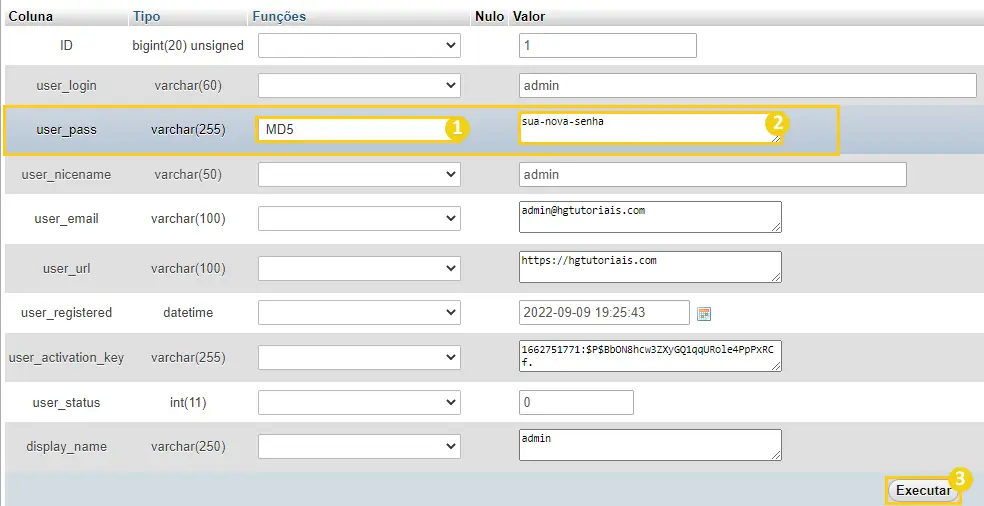Open the function dropdown for ID row
Screen dimensions: 984x506
tap(359, 45)
